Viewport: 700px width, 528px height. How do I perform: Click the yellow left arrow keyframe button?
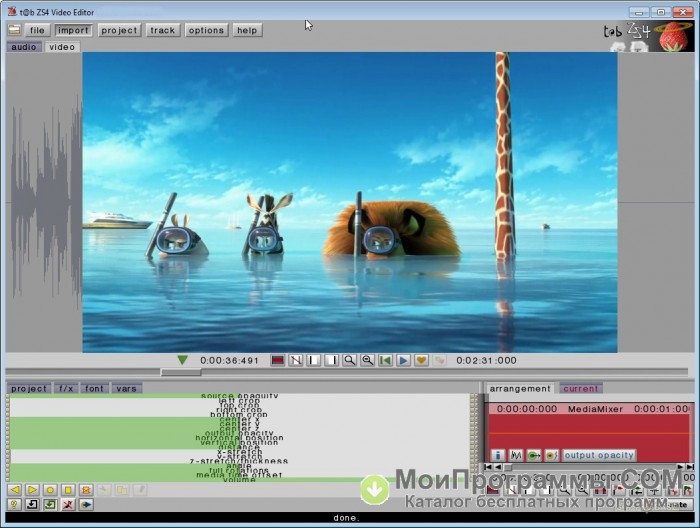click(14, 490)
